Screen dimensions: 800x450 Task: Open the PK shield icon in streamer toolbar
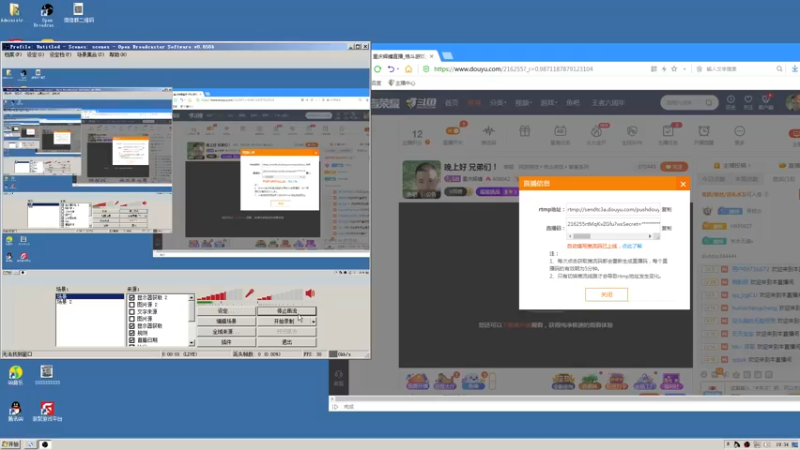pyautogui.click(x=632, y=131)
